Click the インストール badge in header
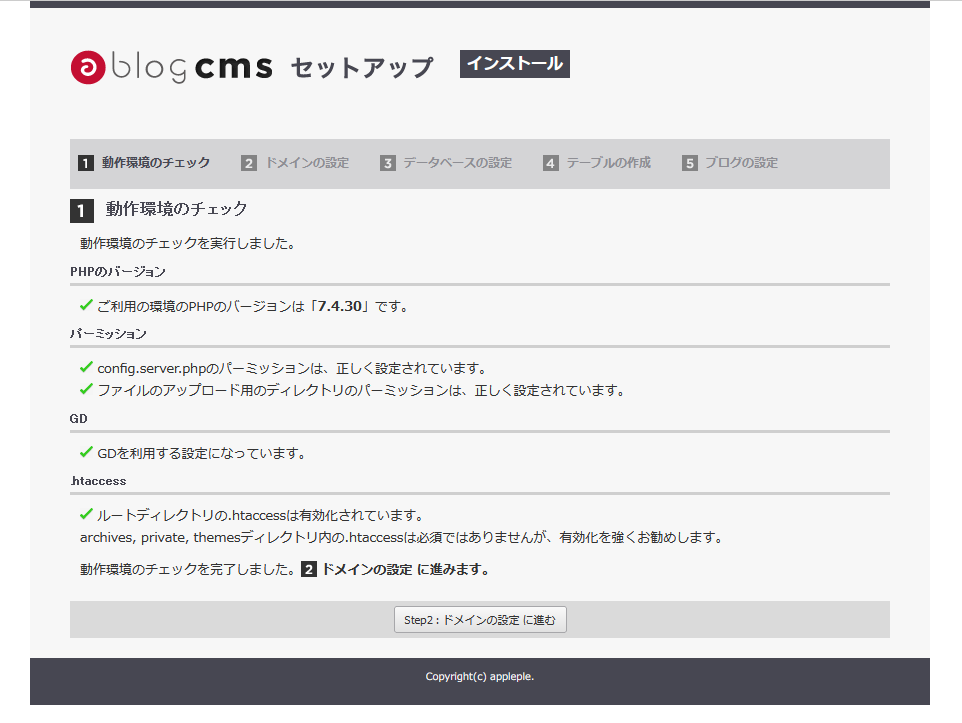The height and width of the screenshot is (723, 962). (515, 64)
